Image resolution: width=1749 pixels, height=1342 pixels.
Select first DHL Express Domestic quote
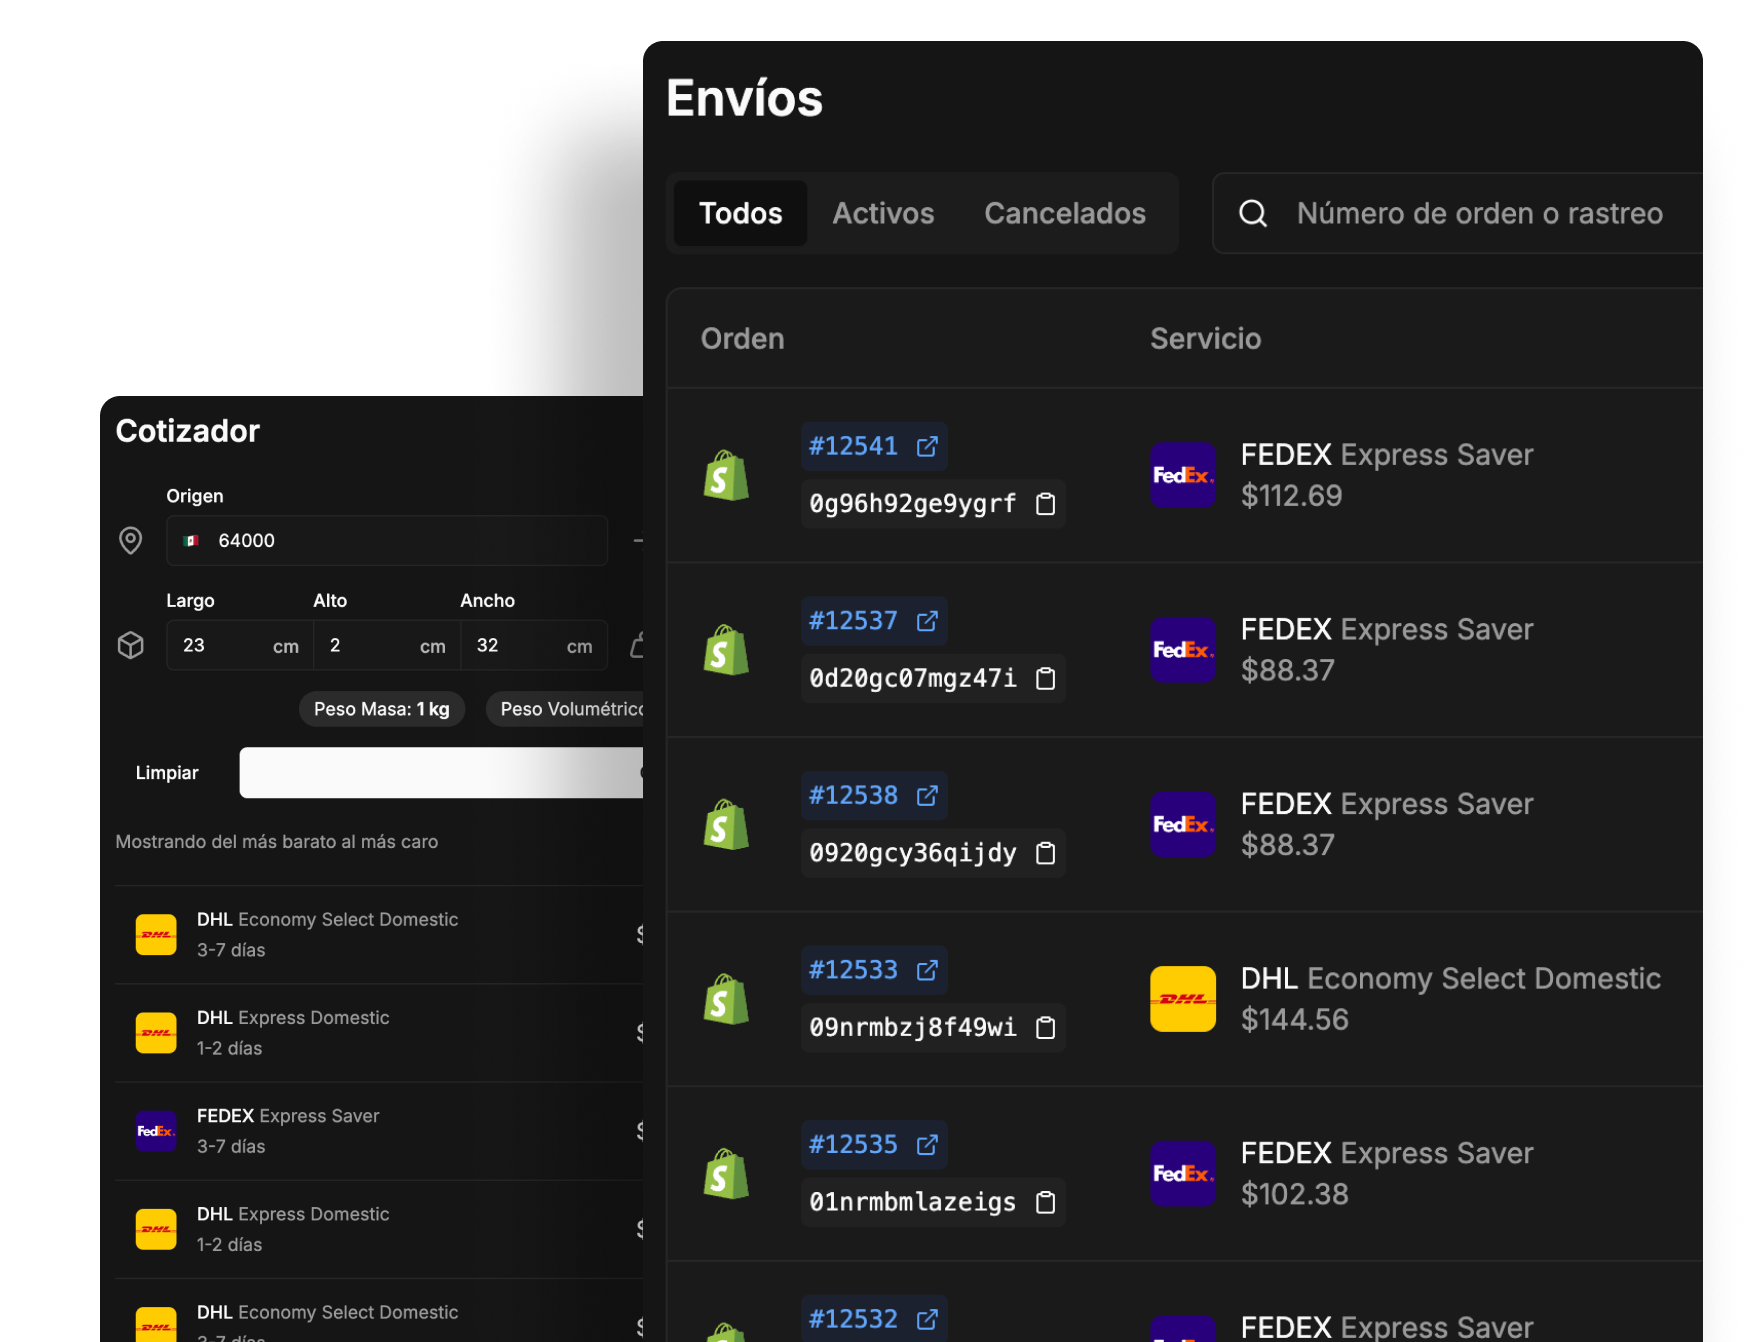380,1033
